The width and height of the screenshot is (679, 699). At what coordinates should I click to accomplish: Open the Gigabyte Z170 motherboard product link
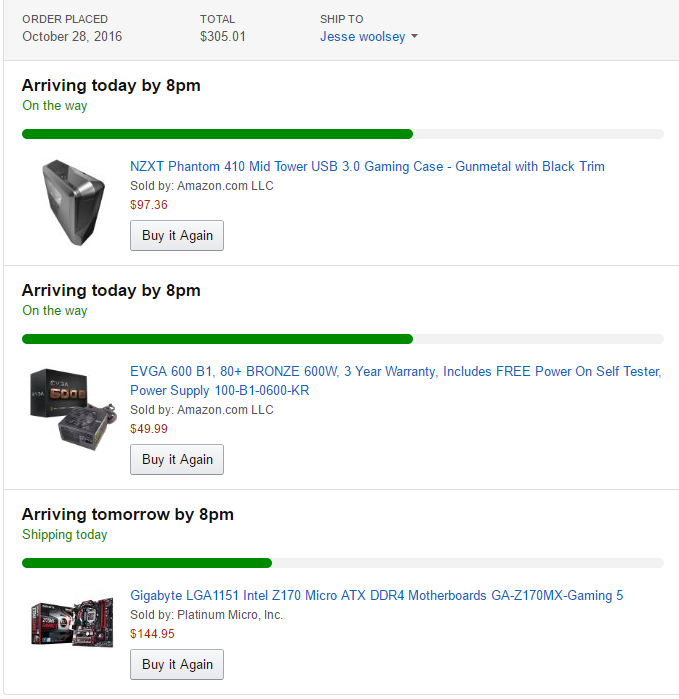tap(376, 595)
